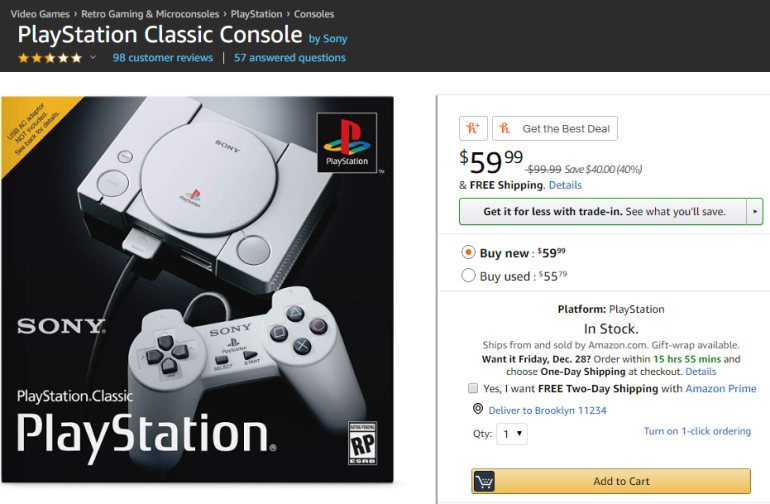Expand the star rating breakdown chevron
770x504 pixels.
pos(94,58)
